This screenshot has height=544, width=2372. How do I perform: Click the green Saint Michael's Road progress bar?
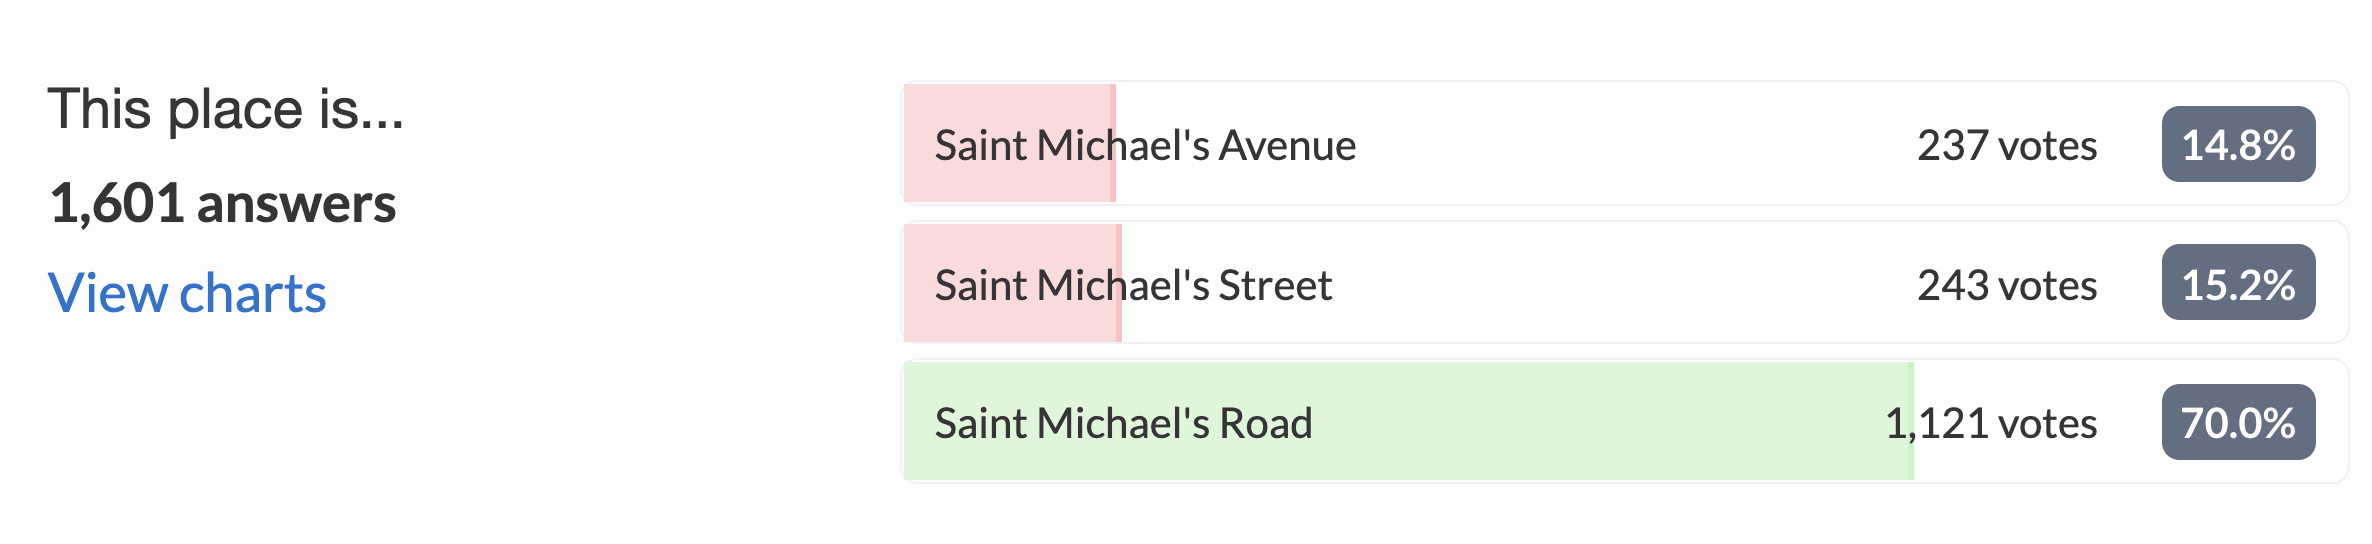[1408, 421]
